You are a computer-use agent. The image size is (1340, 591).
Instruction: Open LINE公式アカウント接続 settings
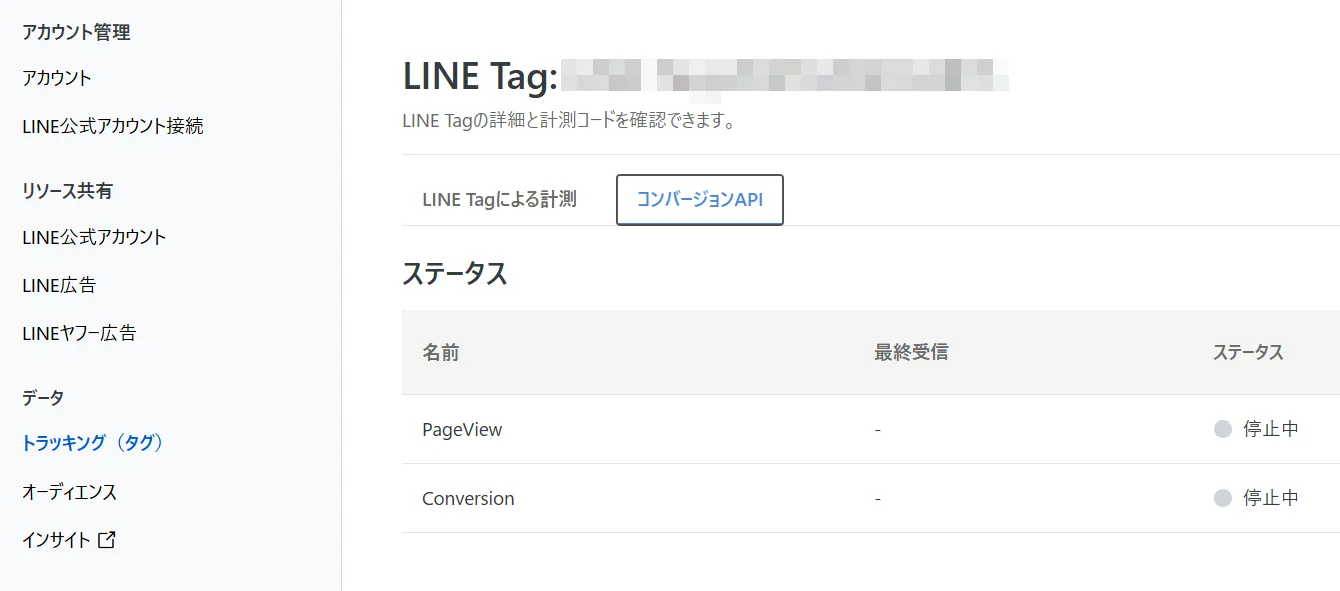(x=112, y=126)
